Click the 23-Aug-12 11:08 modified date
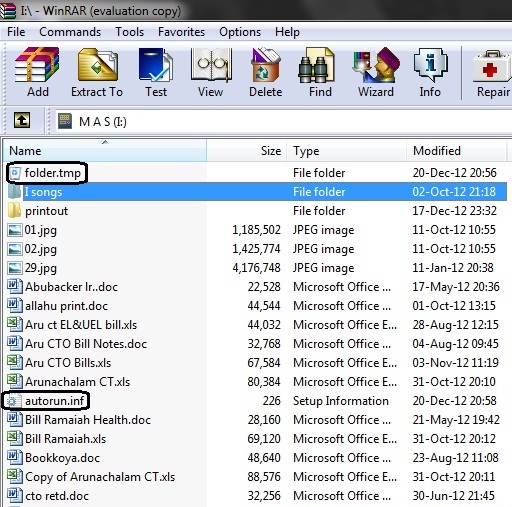The height and width of the screenshot is (507, 512). [455, 458]
